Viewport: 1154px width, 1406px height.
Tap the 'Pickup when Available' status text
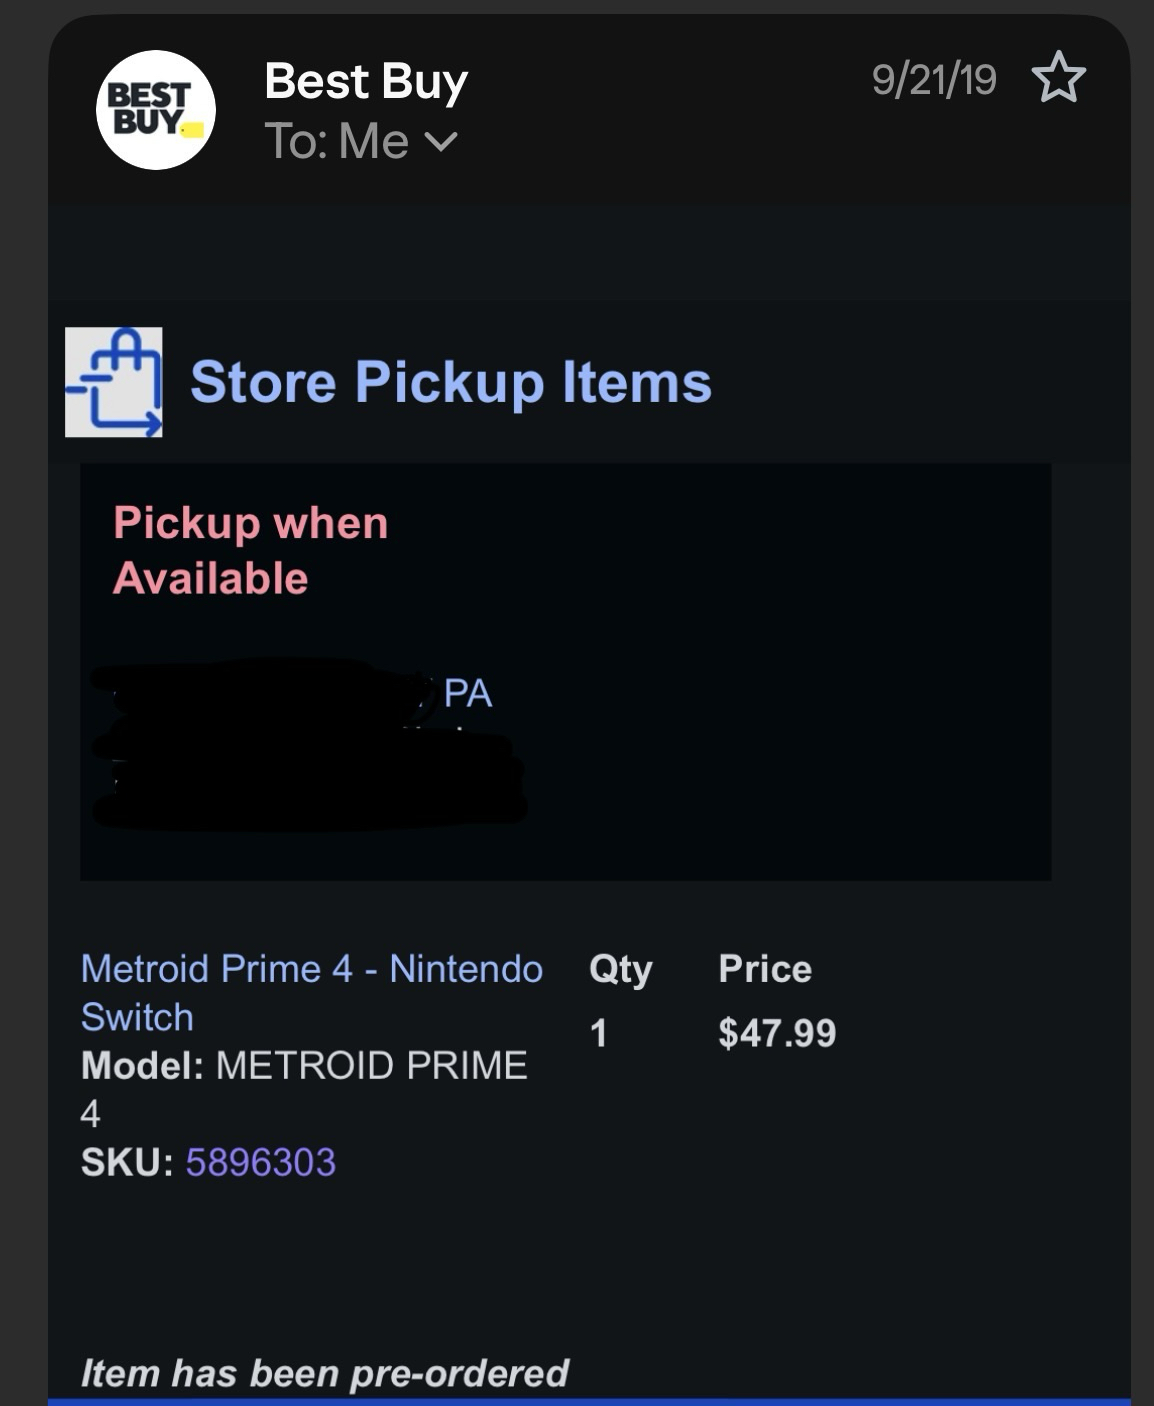point(250,550)
